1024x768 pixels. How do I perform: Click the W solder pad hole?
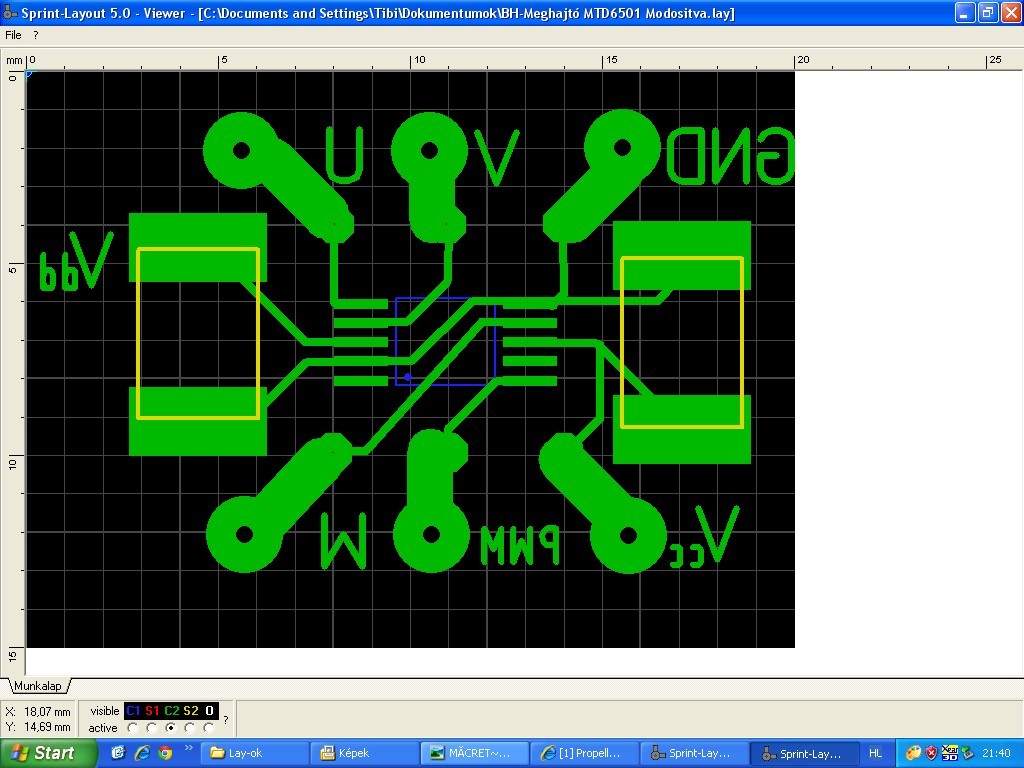click(x=244, y=535)
